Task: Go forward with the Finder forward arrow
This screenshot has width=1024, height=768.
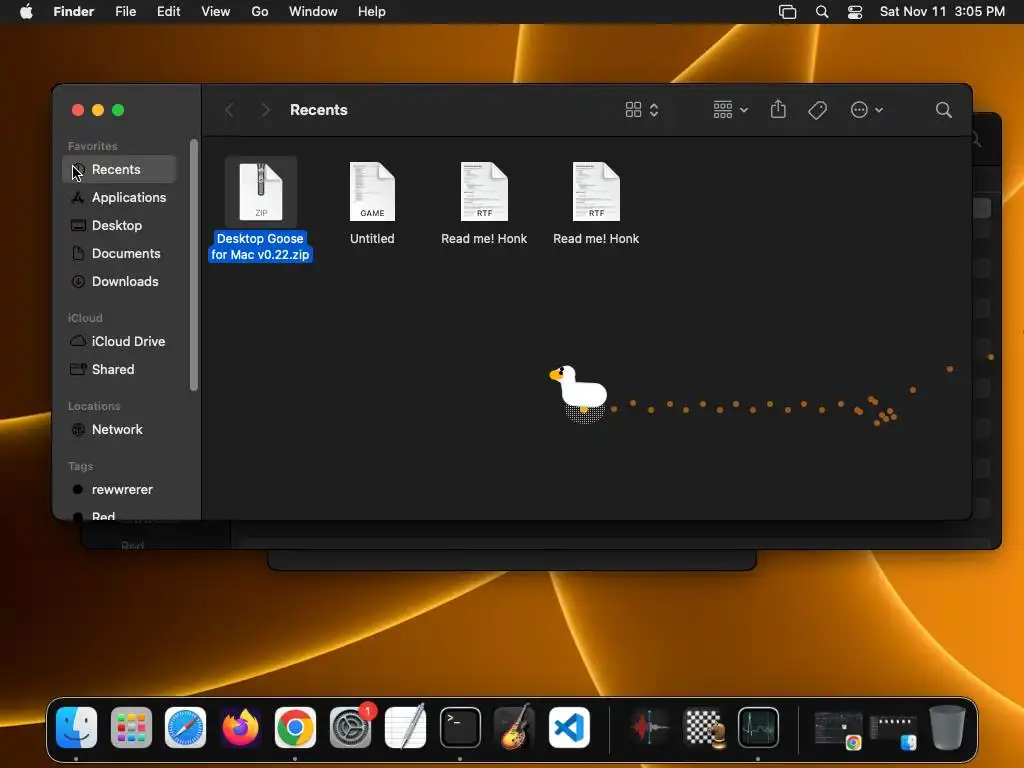Action: coord(265,110)
